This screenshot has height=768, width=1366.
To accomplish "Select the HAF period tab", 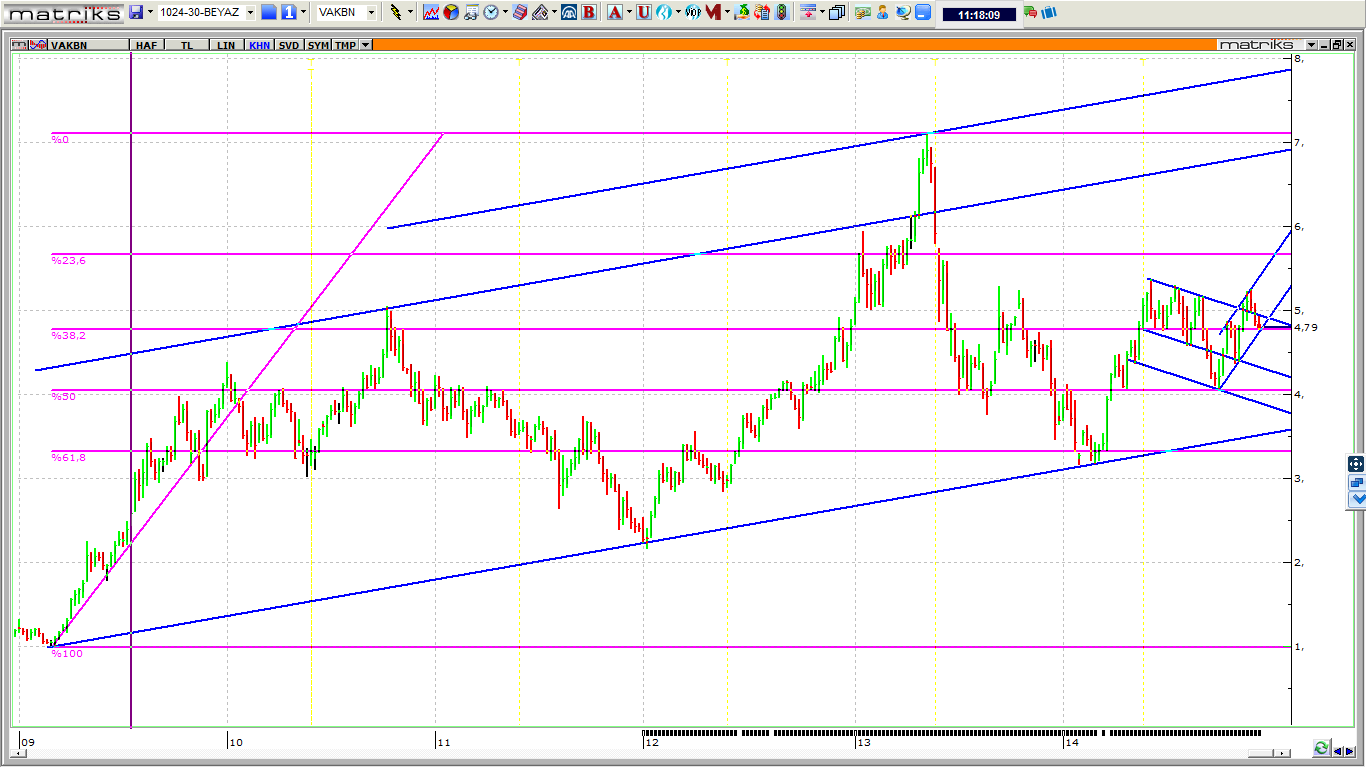I will click(x=146, y=45).
